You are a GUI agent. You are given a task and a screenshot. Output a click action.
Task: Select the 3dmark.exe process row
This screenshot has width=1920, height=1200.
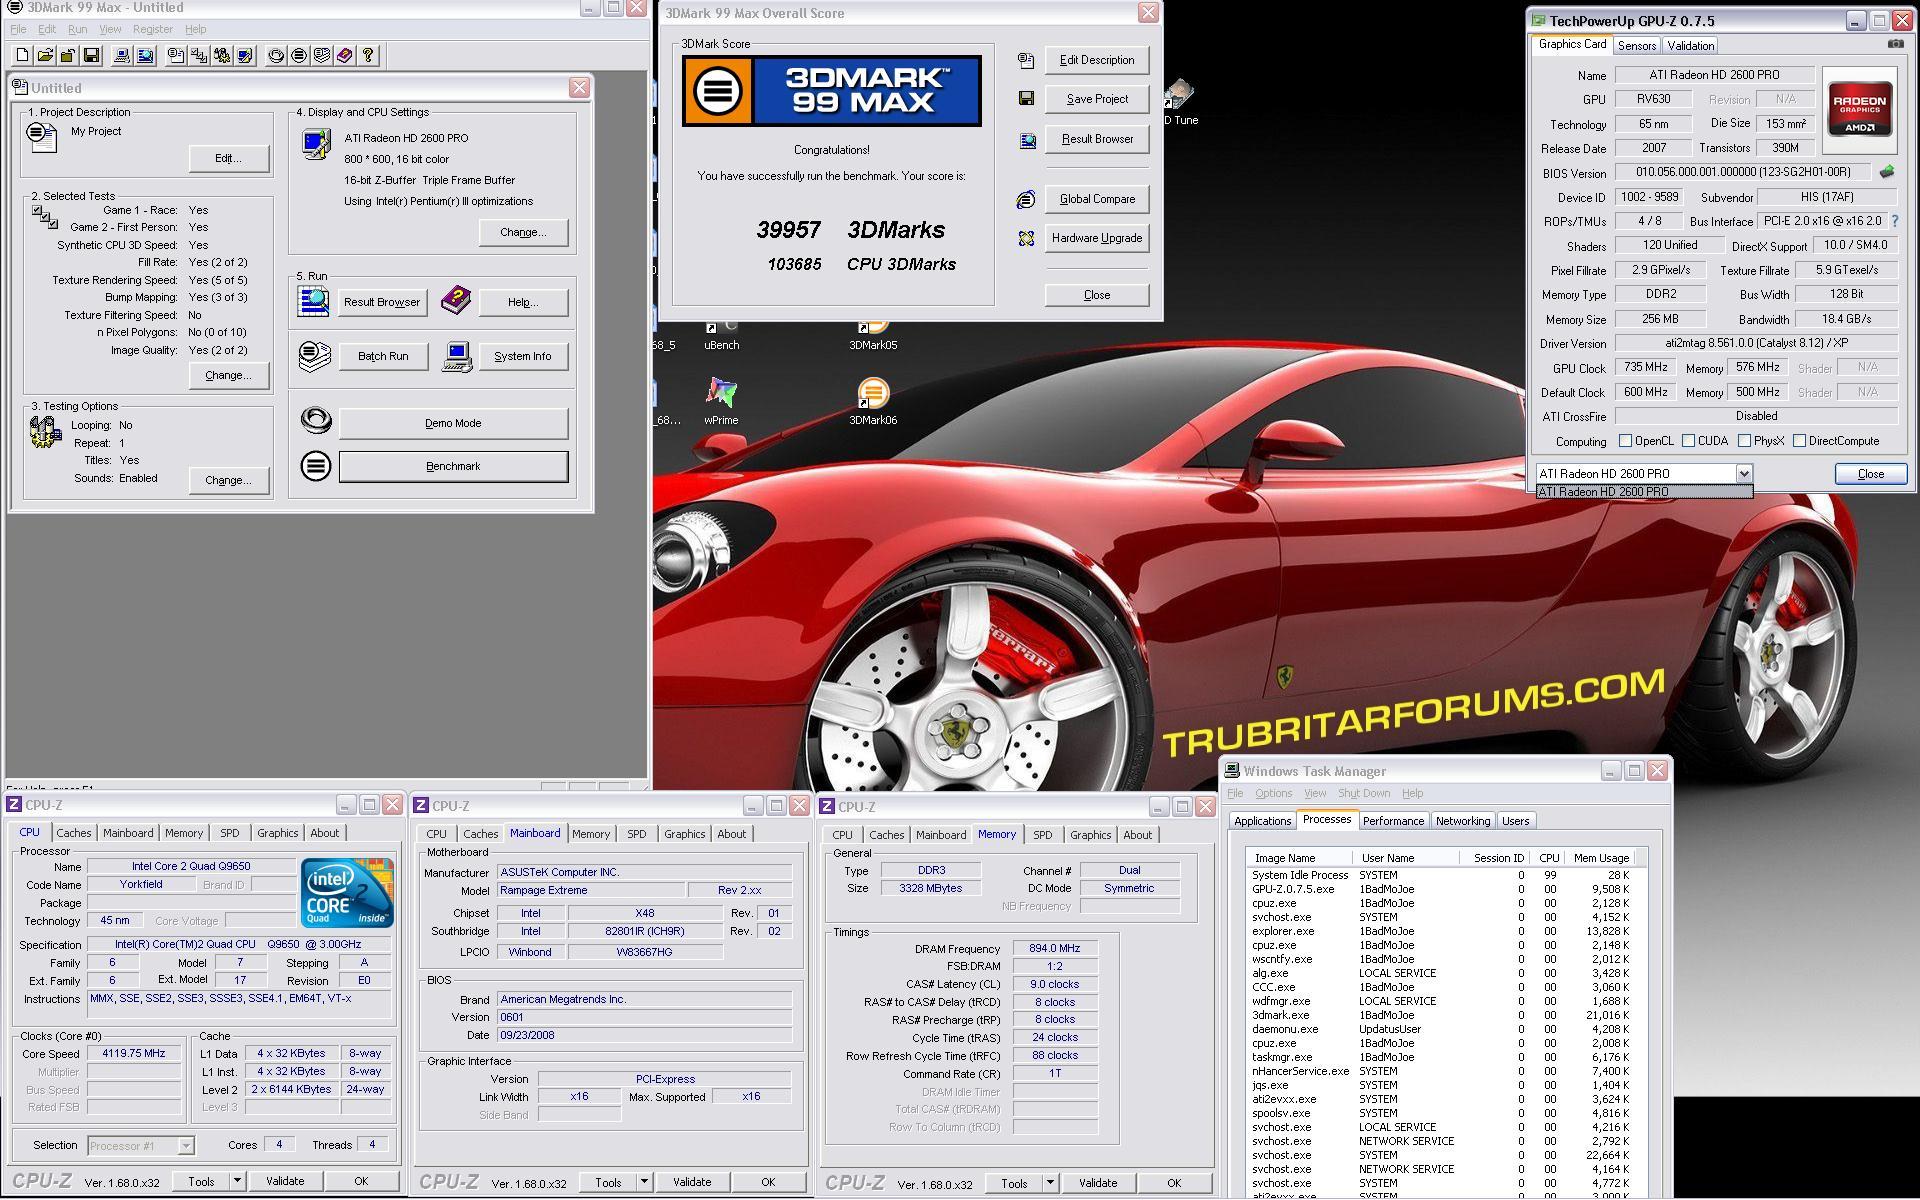(x=1440, y=1015)
